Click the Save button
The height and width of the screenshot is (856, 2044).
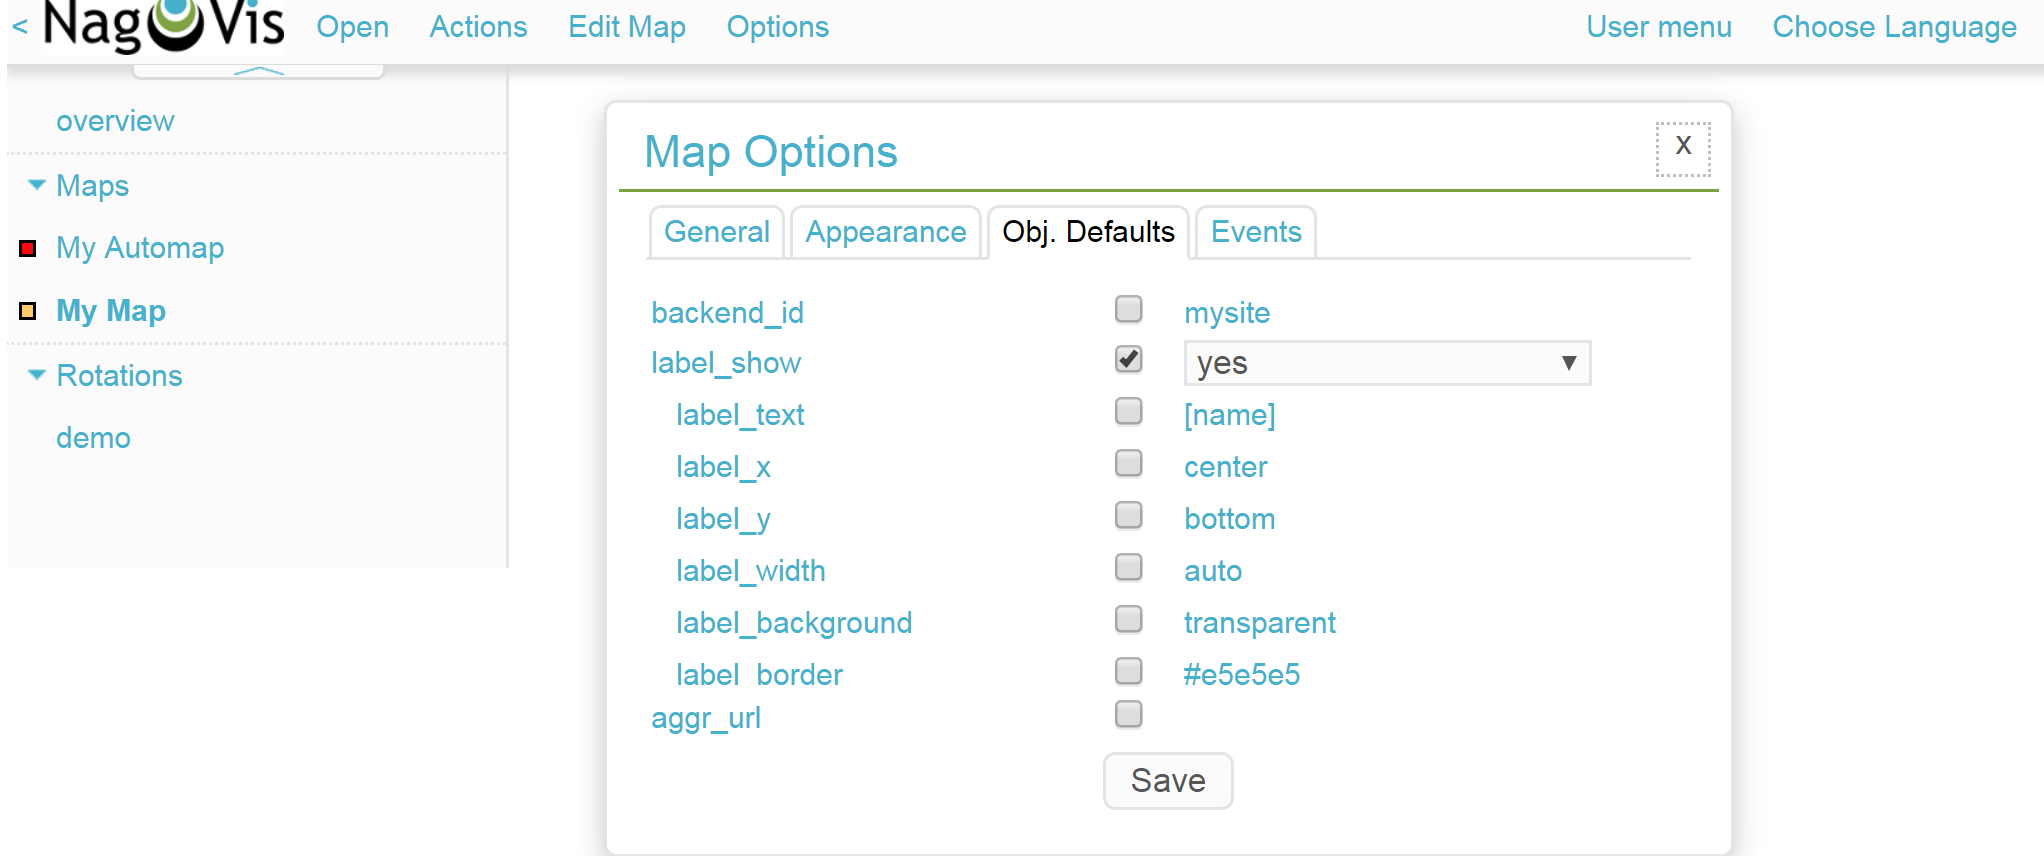pyautogui.click(x=1167, y=781)
